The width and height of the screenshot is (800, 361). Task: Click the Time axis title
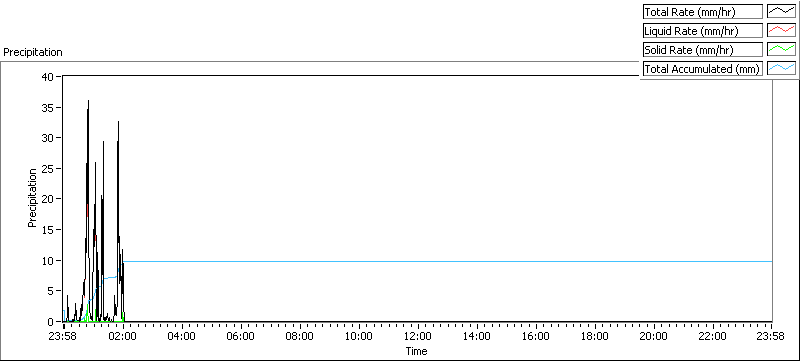(416, 351)
